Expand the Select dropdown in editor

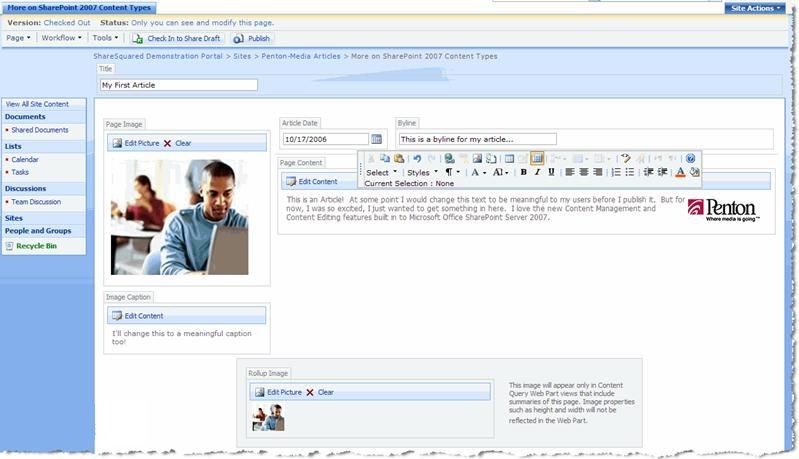coord(381,172)
